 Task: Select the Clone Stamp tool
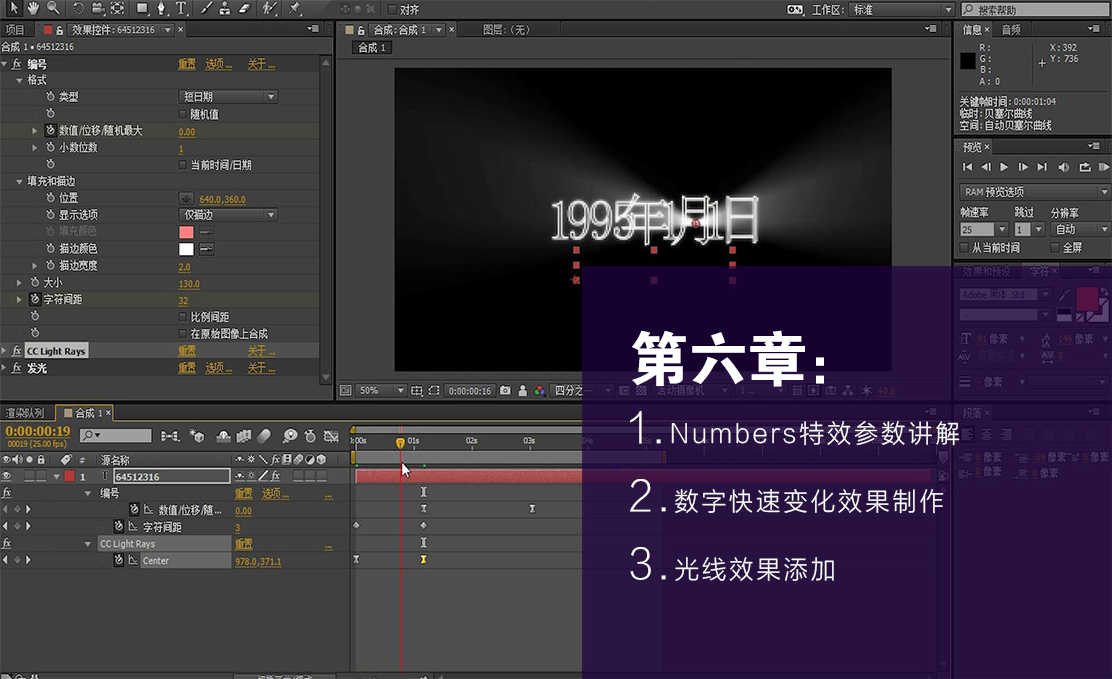click(225, 9)
